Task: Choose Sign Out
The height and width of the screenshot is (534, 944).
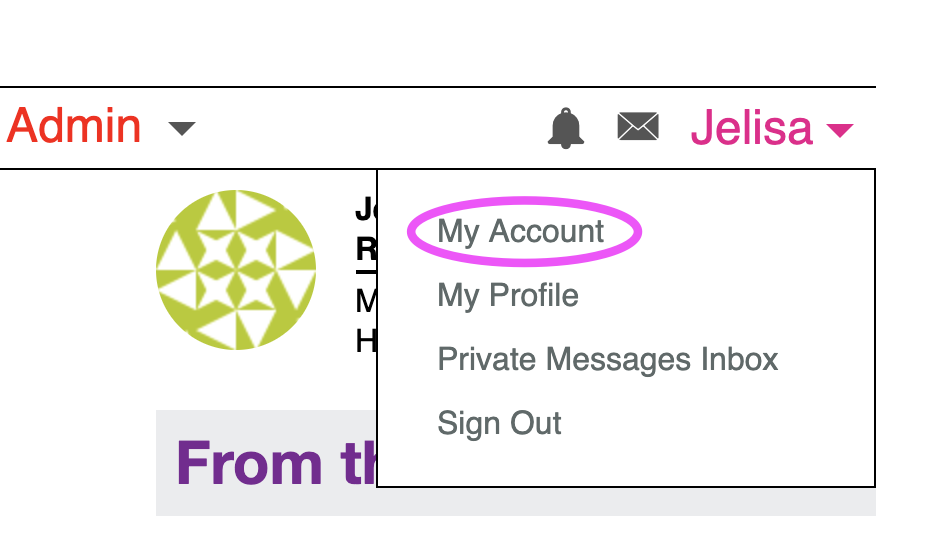Action: tap(499, 423)
